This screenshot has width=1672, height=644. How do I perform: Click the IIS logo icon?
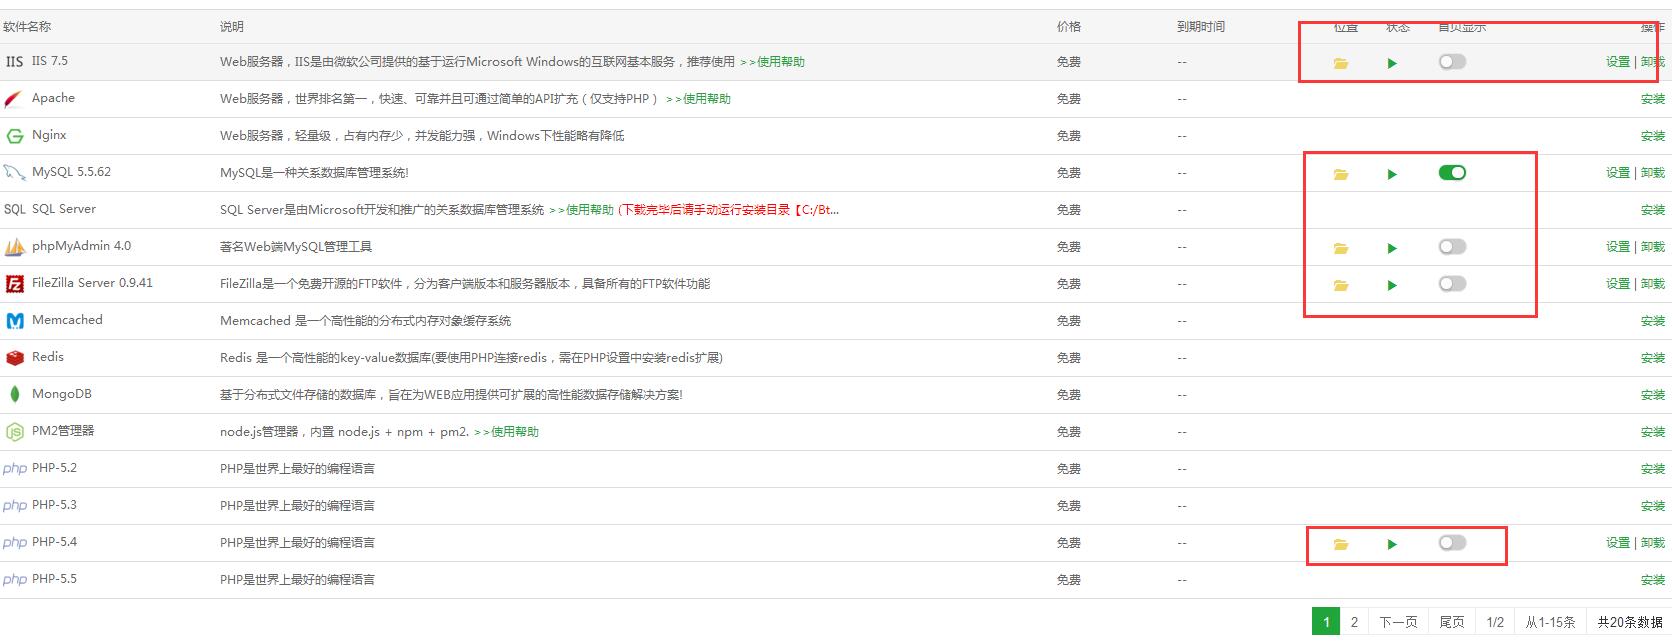[x=14, y=61]
